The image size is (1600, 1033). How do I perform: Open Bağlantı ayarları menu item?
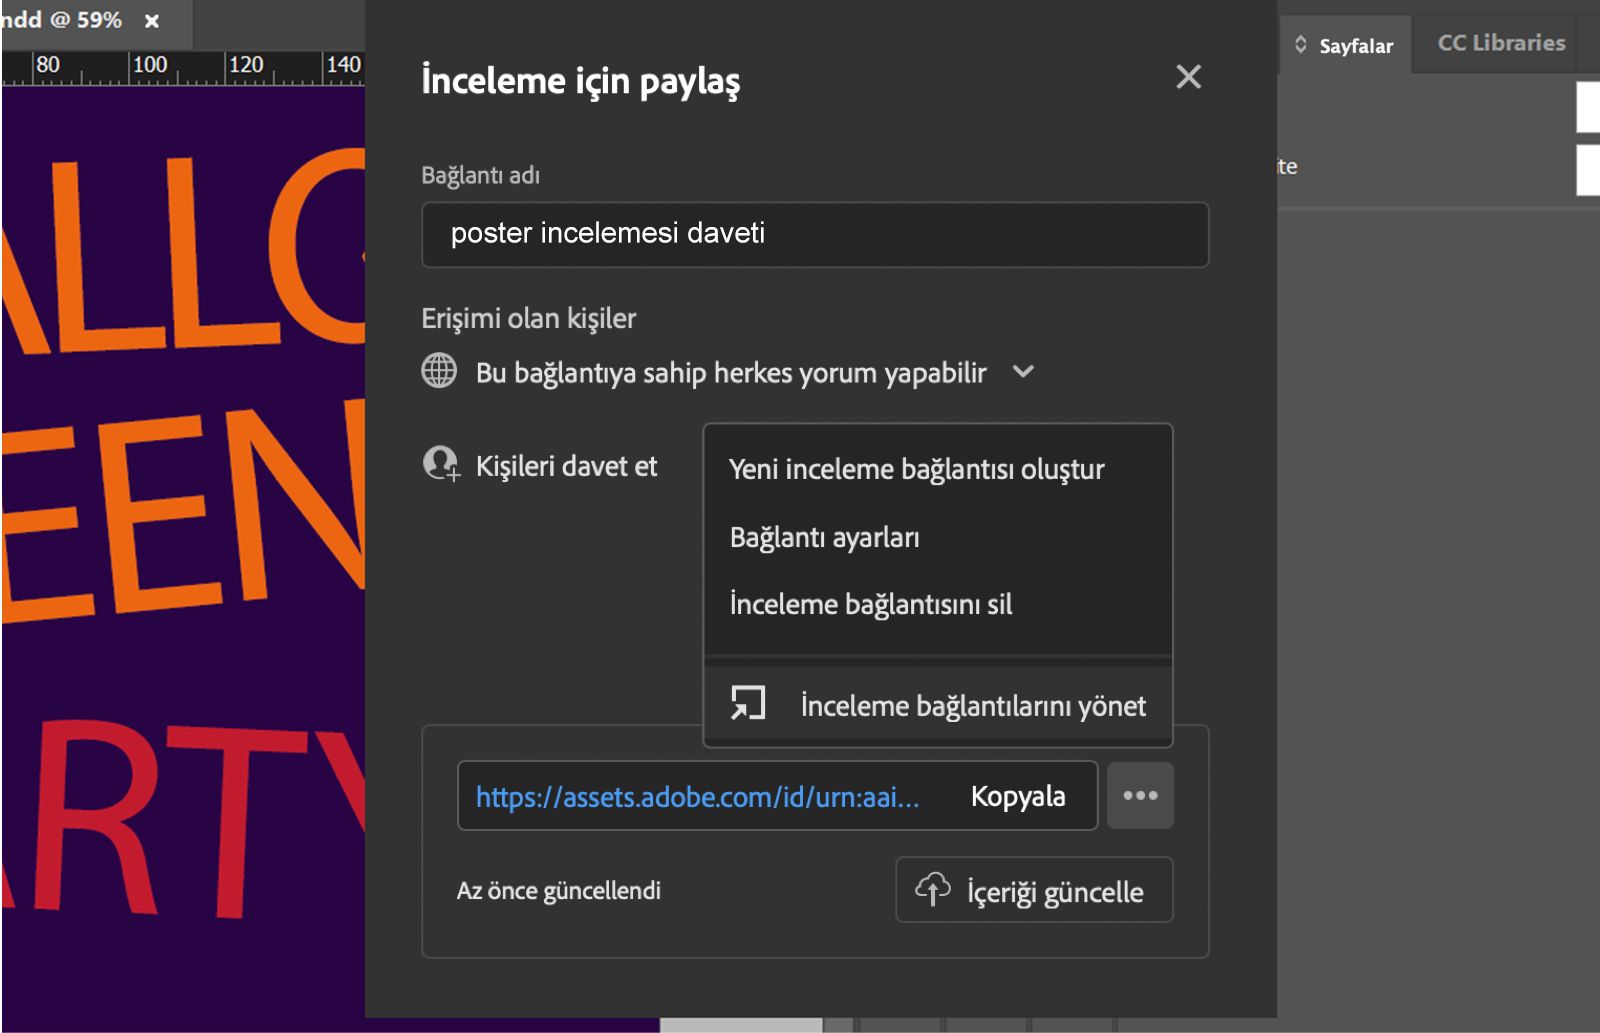pos(937,537)
